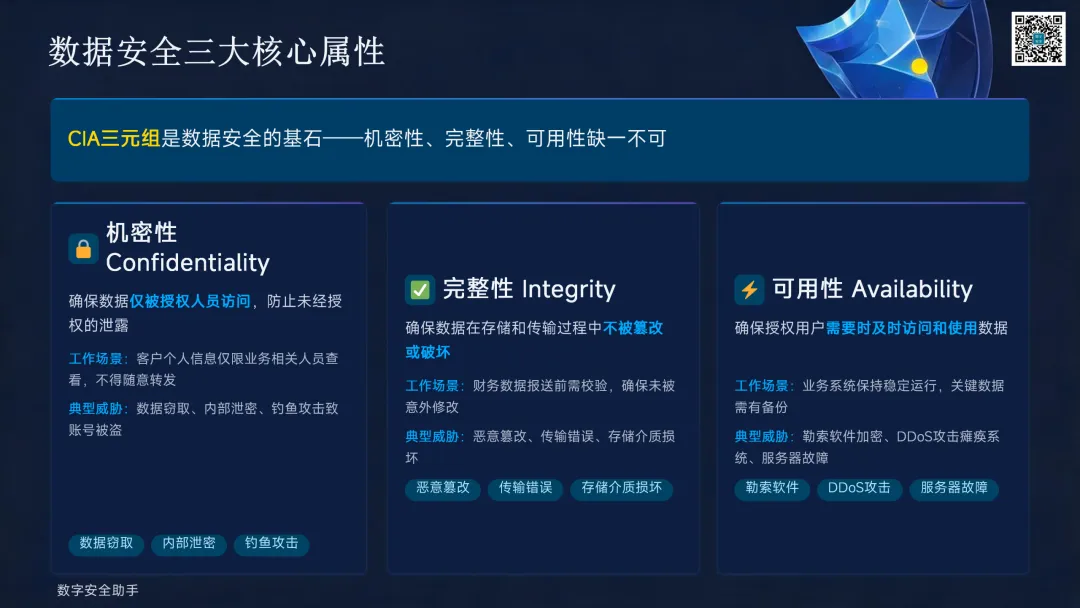The width and height of the screenshot is (1080, 608).
Task: Click the 数字安全助手 footer label
Action: tap(98, 590)
